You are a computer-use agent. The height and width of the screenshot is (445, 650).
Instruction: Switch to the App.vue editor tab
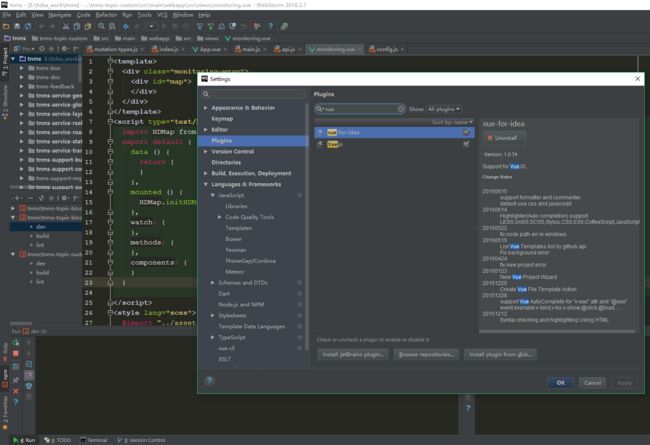pyautogui.click(x=207, y=49)
